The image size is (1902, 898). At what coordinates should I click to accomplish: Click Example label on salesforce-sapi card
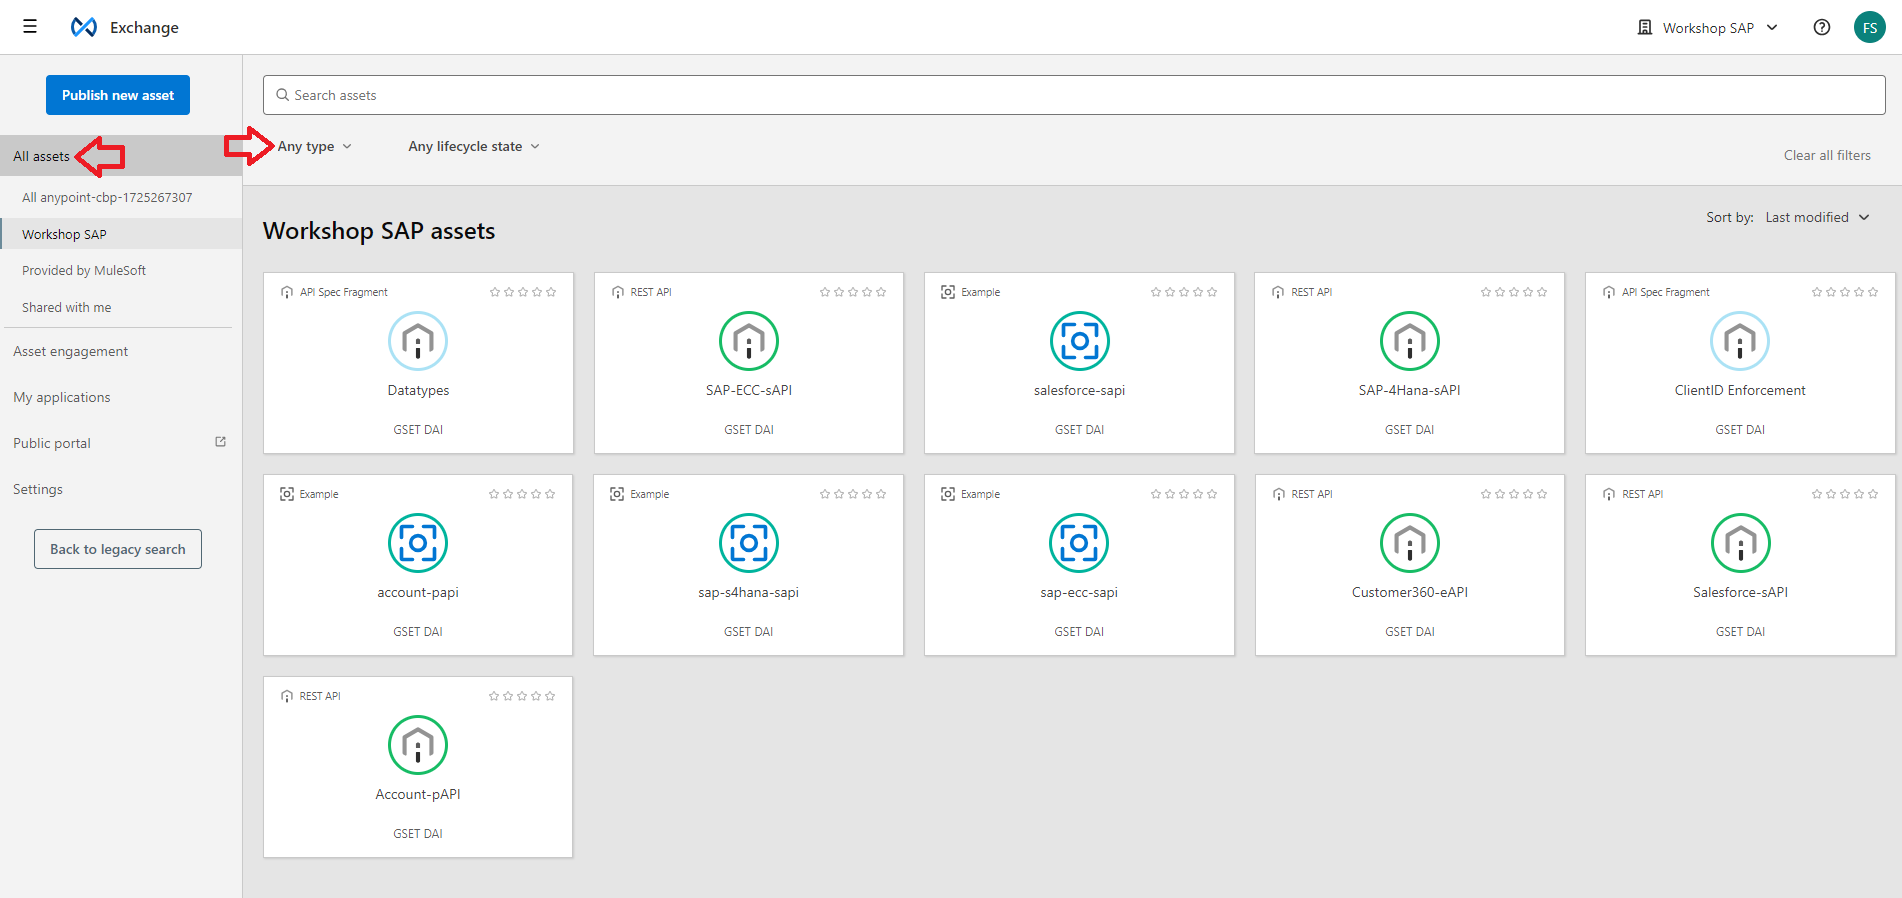(981, 292)
